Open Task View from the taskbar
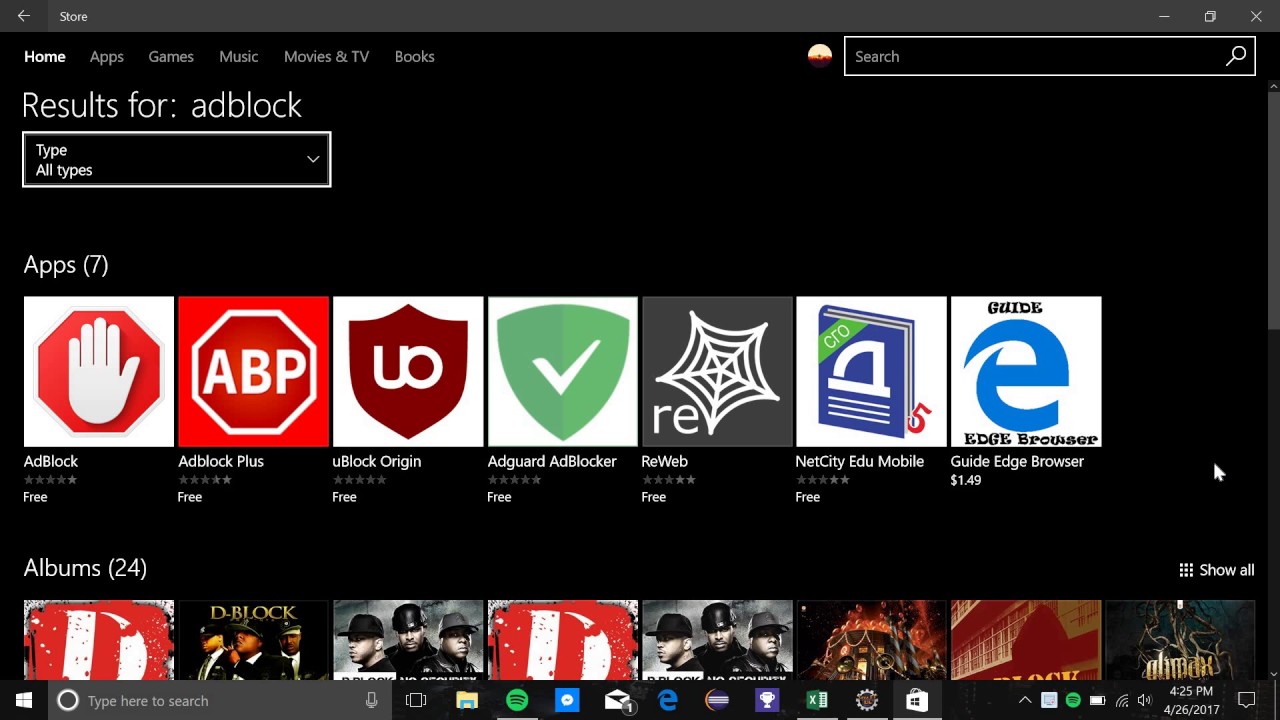Image resolution: width=1280 pixels, height=720 pixels. [x=416, y=700]
